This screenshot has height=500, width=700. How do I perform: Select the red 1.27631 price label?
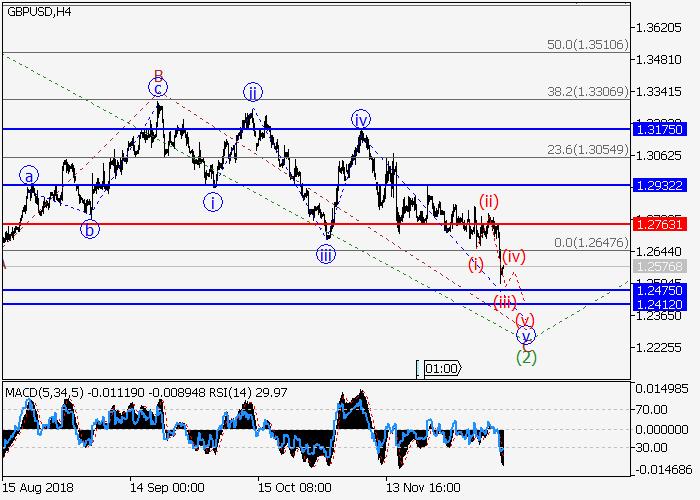[660, 224]
